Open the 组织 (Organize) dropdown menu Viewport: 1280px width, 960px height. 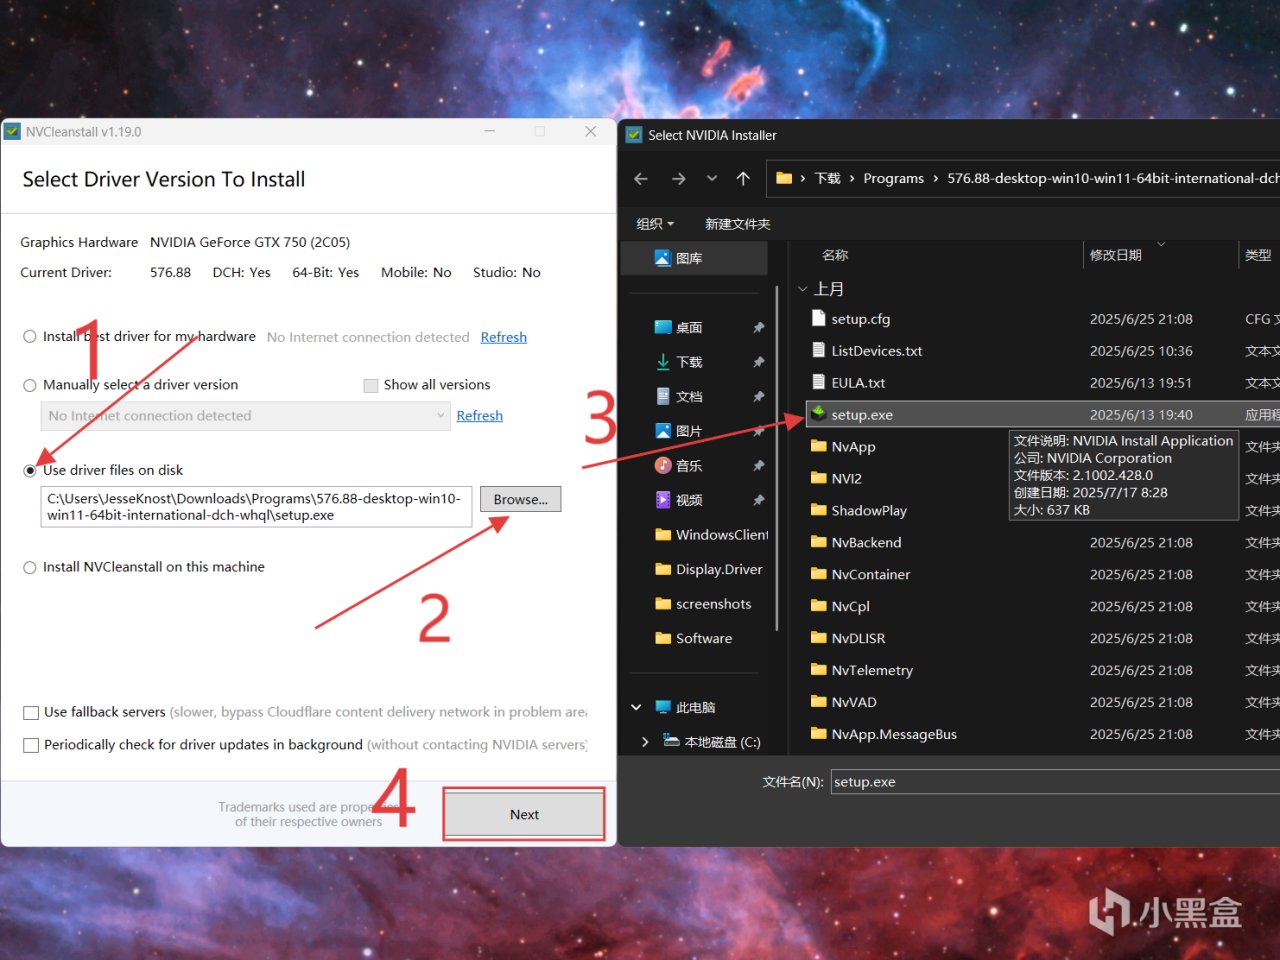[655, 224]
